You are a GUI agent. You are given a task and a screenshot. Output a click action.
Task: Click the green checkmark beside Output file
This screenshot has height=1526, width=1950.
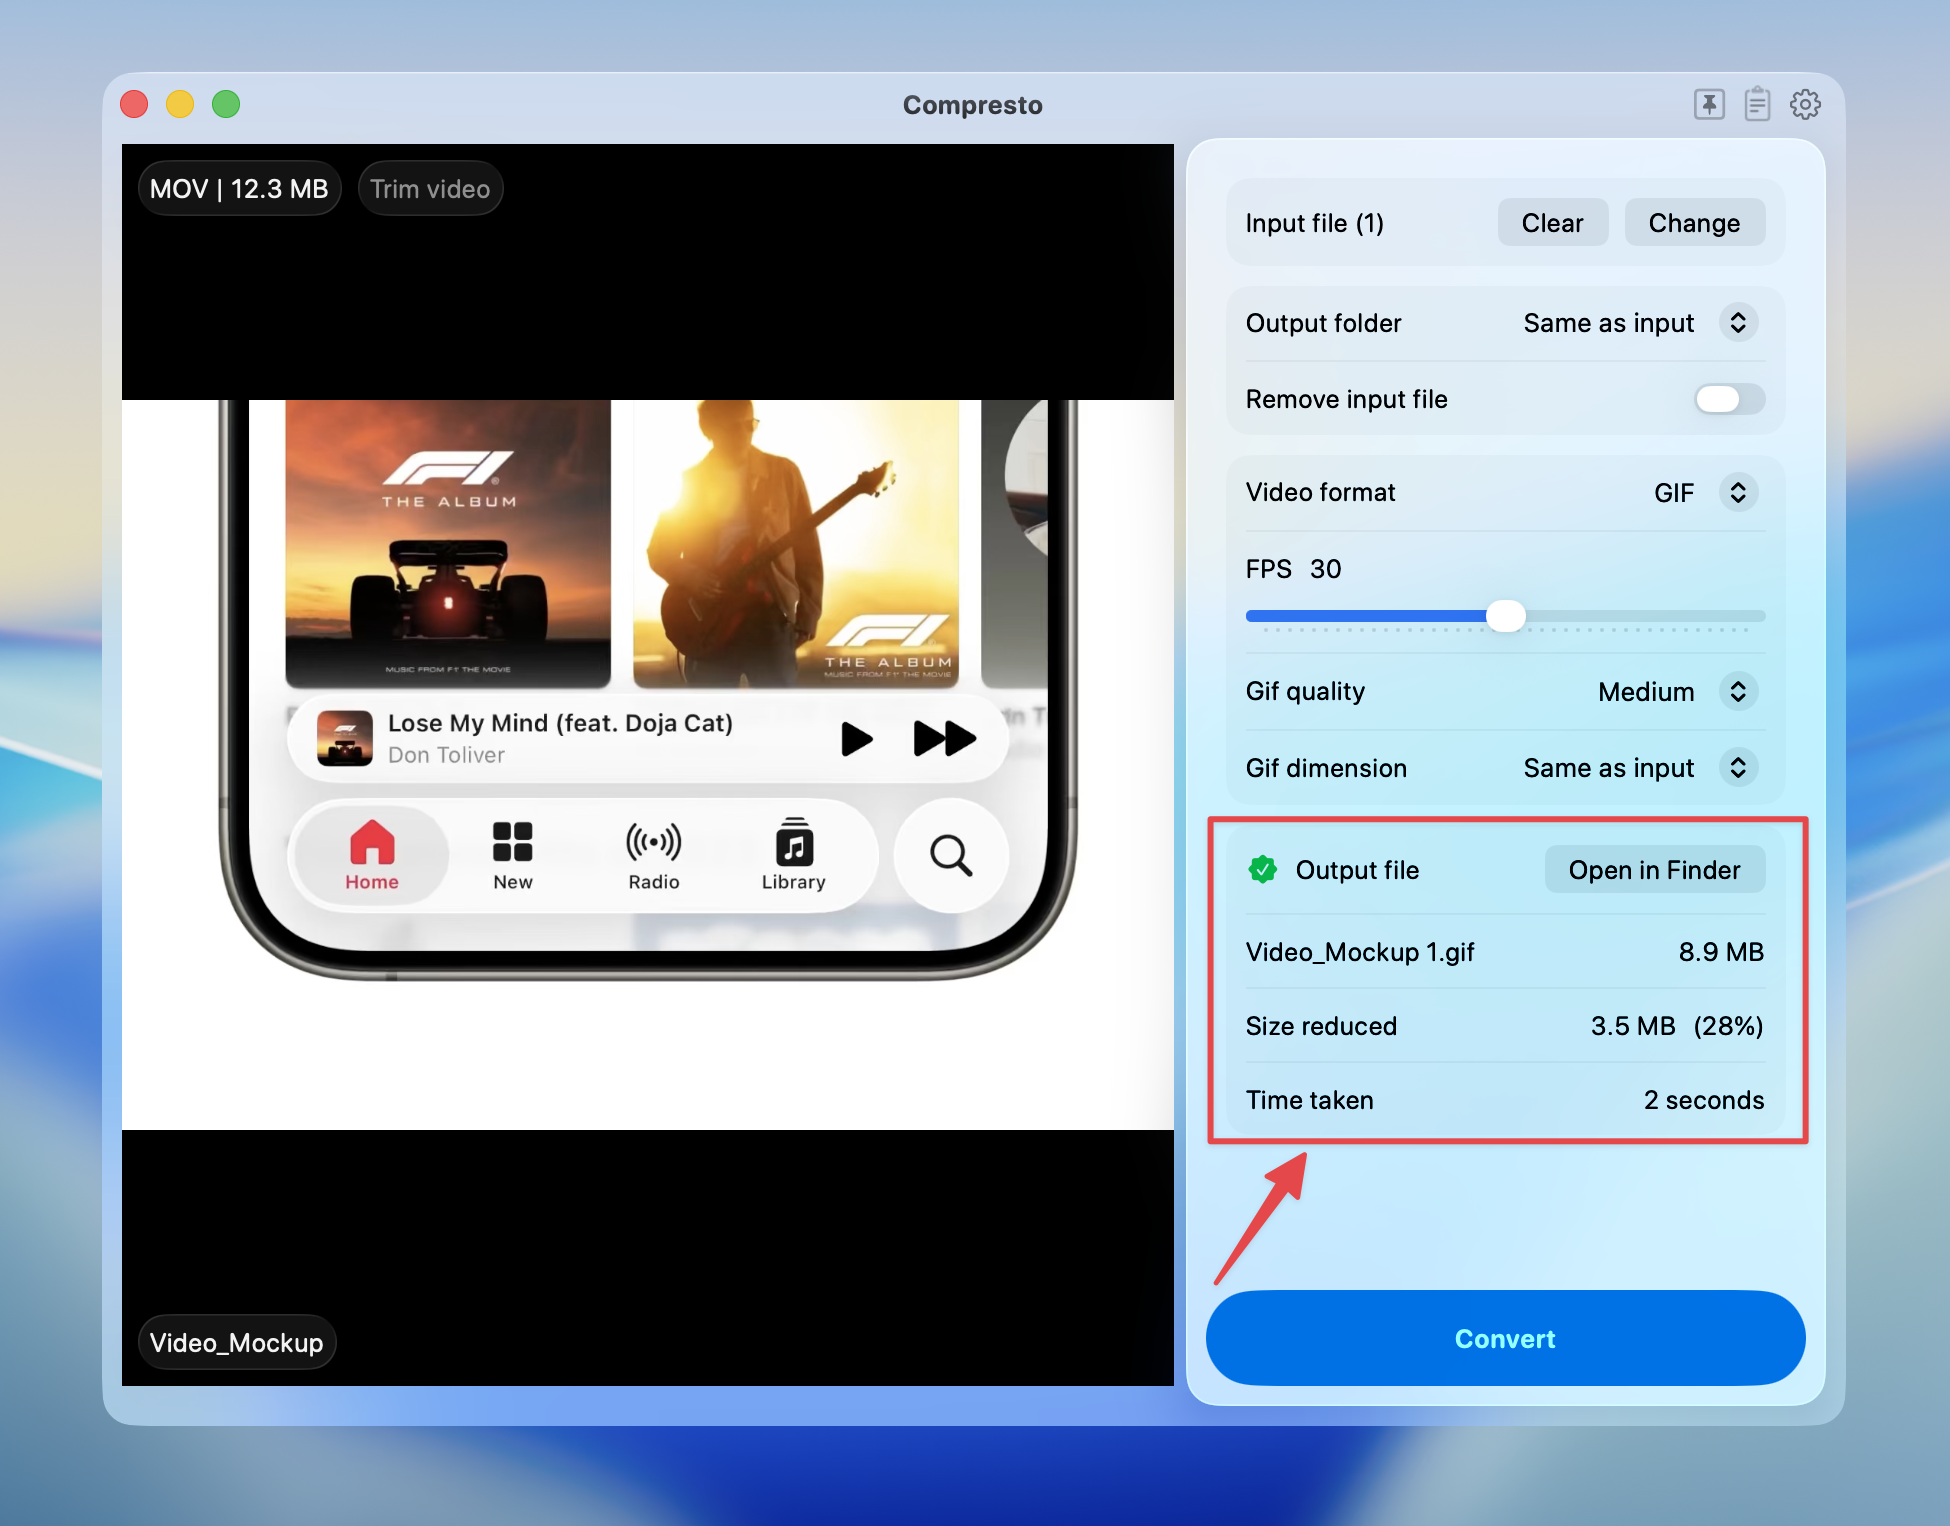[1263, 869]
